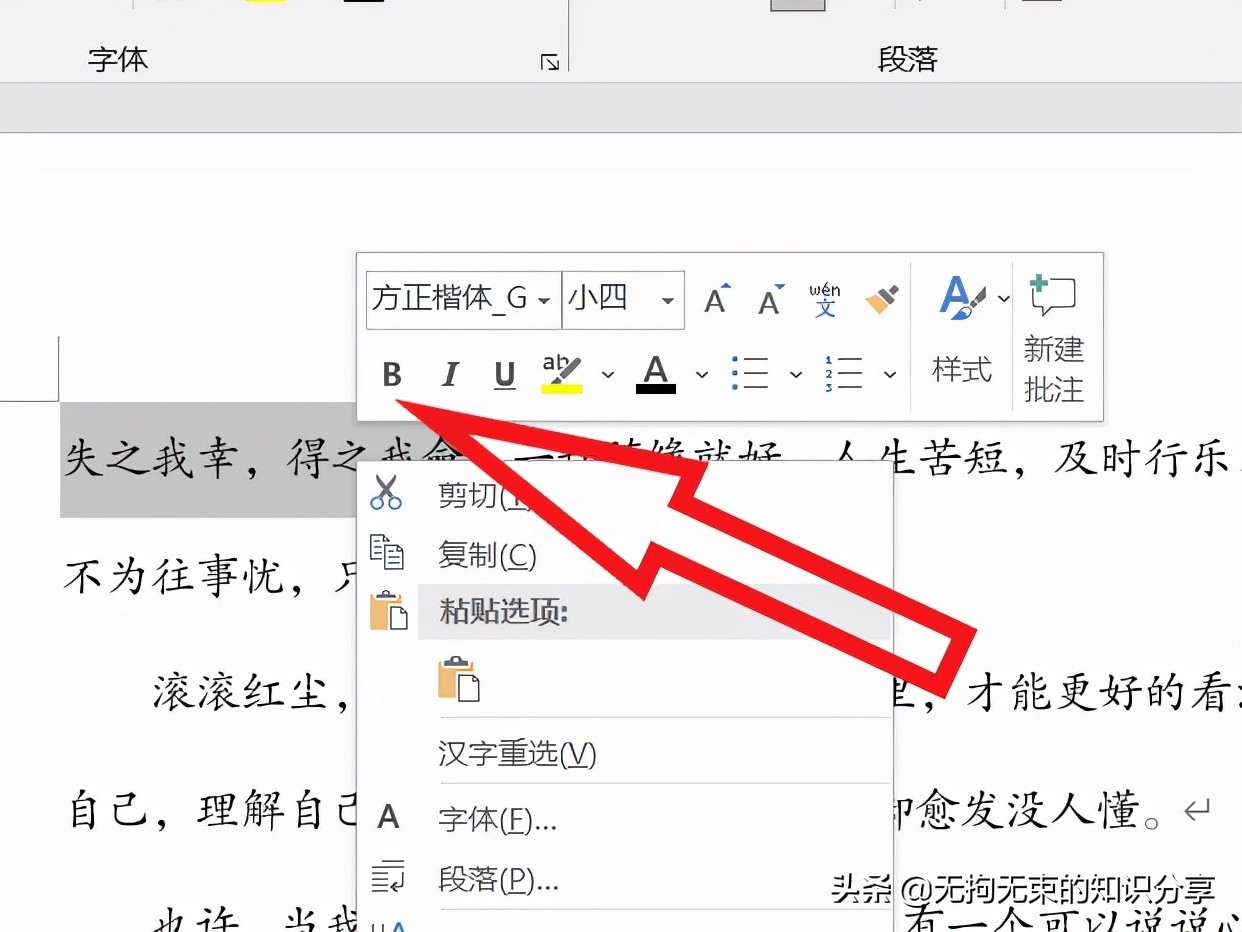This screenshot has width=1242, height=932.
Task: Toggle bold formatting with the B button
Action: (x=391, y=374)
